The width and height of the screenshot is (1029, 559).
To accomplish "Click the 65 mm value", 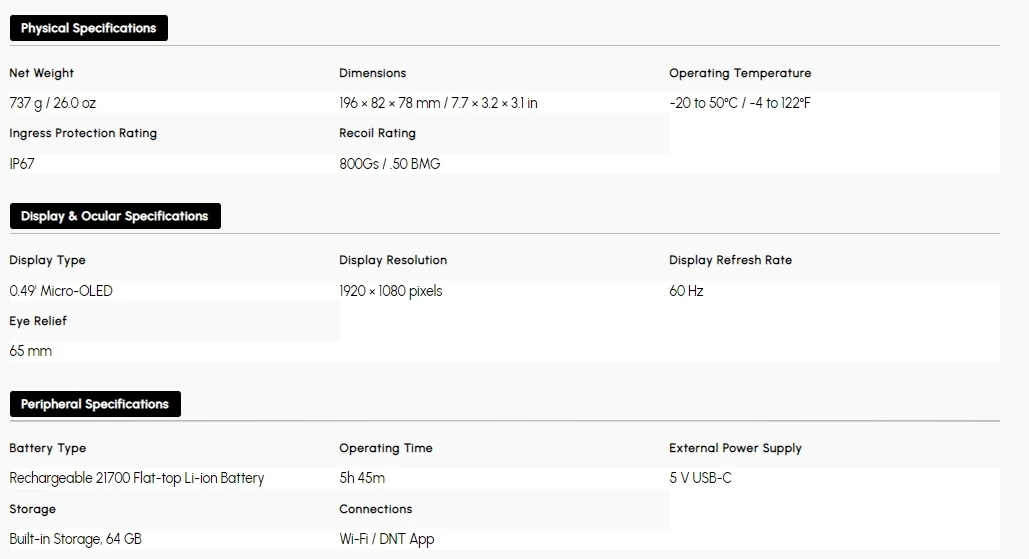I will point(30,351).
